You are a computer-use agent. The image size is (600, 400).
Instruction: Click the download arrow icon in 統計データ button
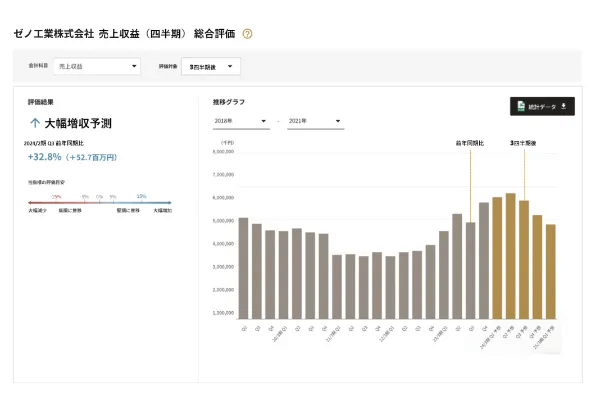(x=563, y=106)
